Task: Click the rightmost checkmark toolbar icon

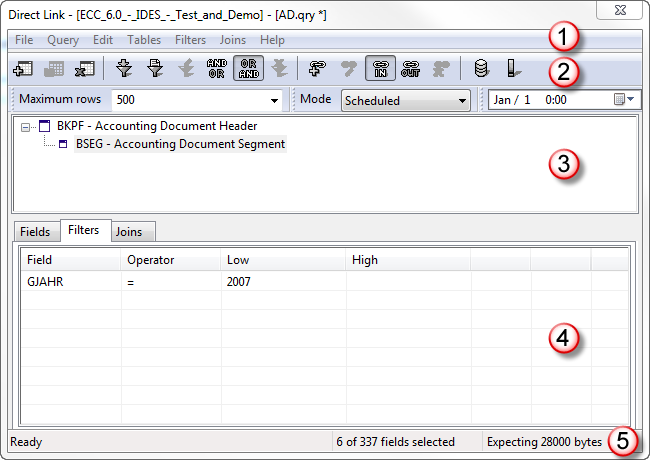Action: pyautogui.click(x=513, y=68)
